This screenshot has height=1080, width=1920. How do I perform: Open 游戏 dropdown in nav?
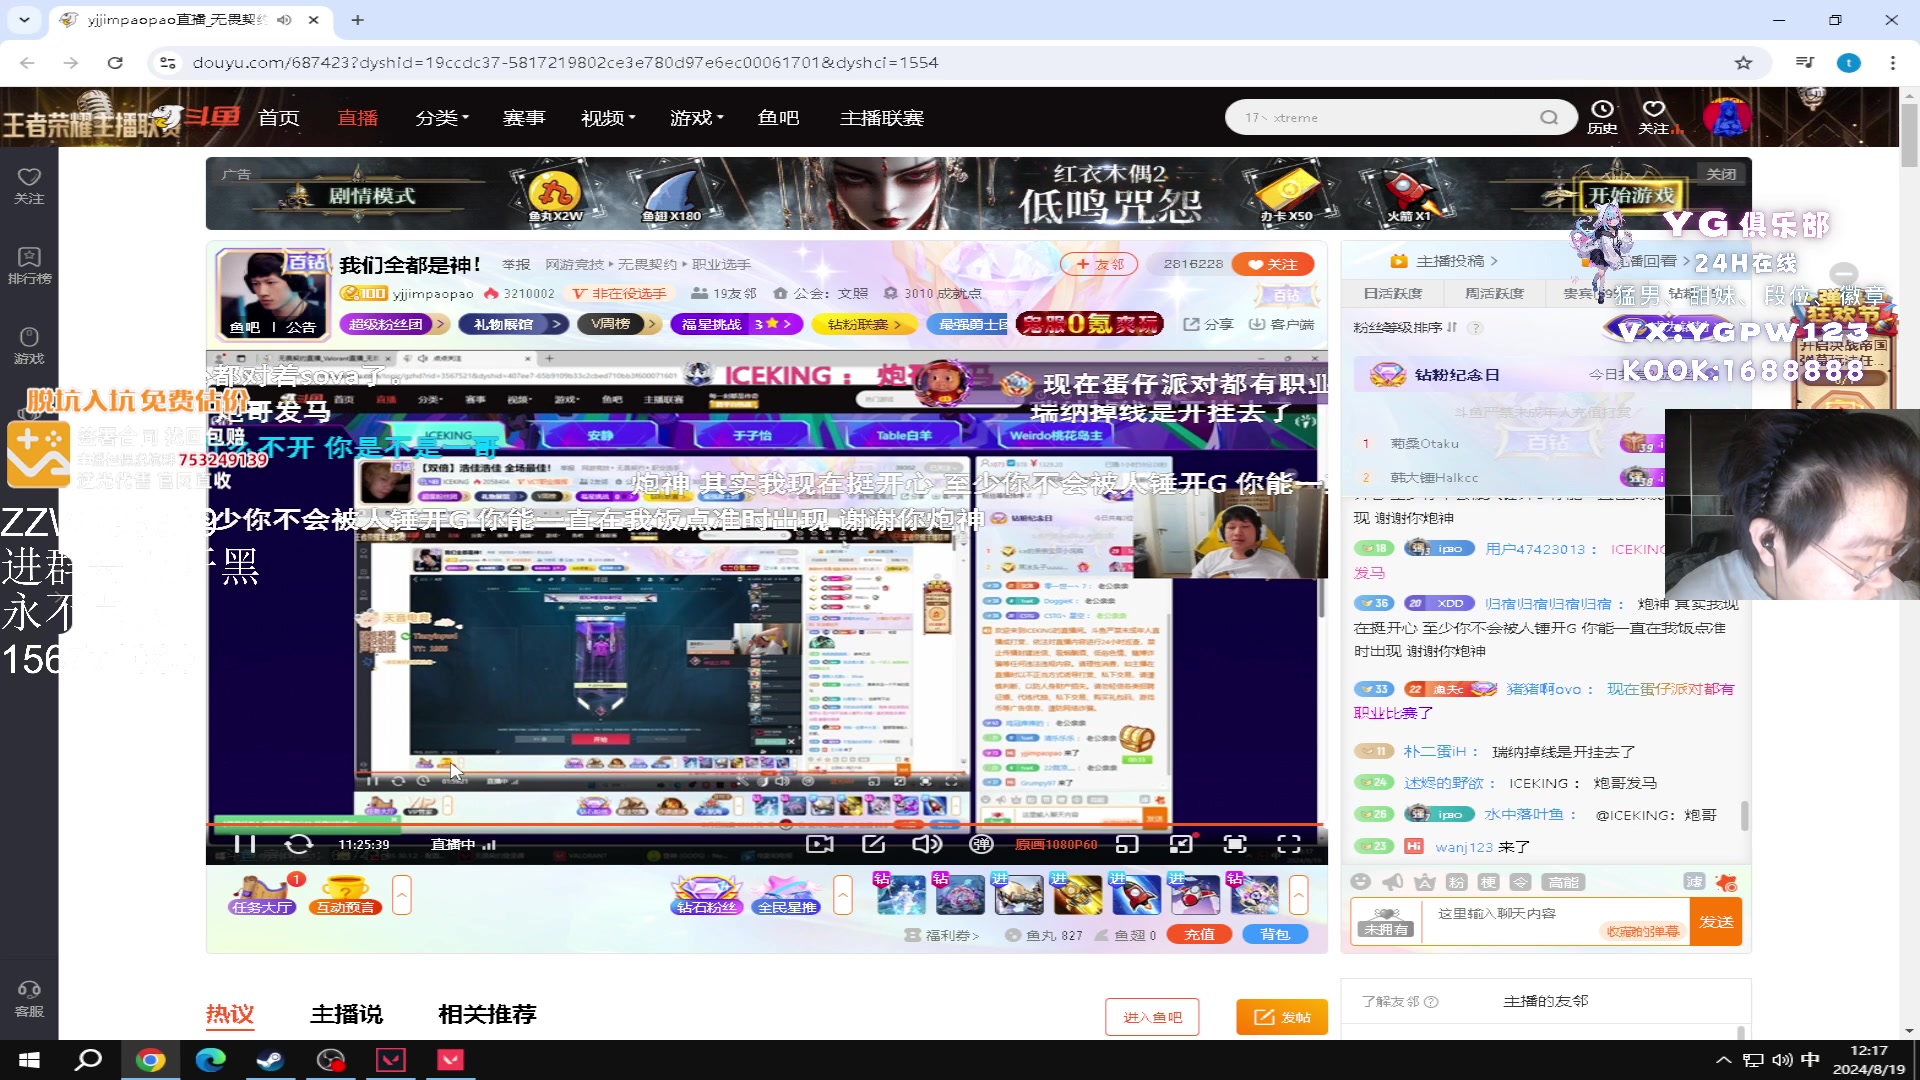[x=697, y=118]
